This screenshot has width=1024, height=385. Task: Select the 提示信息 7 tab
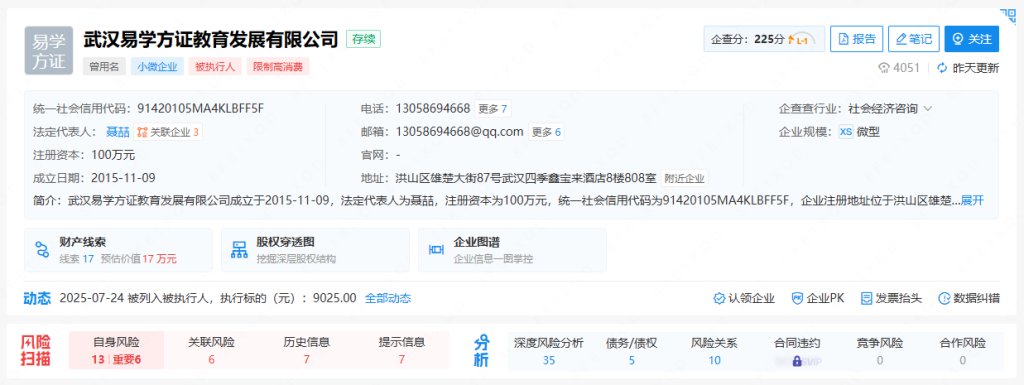[402, 350]
